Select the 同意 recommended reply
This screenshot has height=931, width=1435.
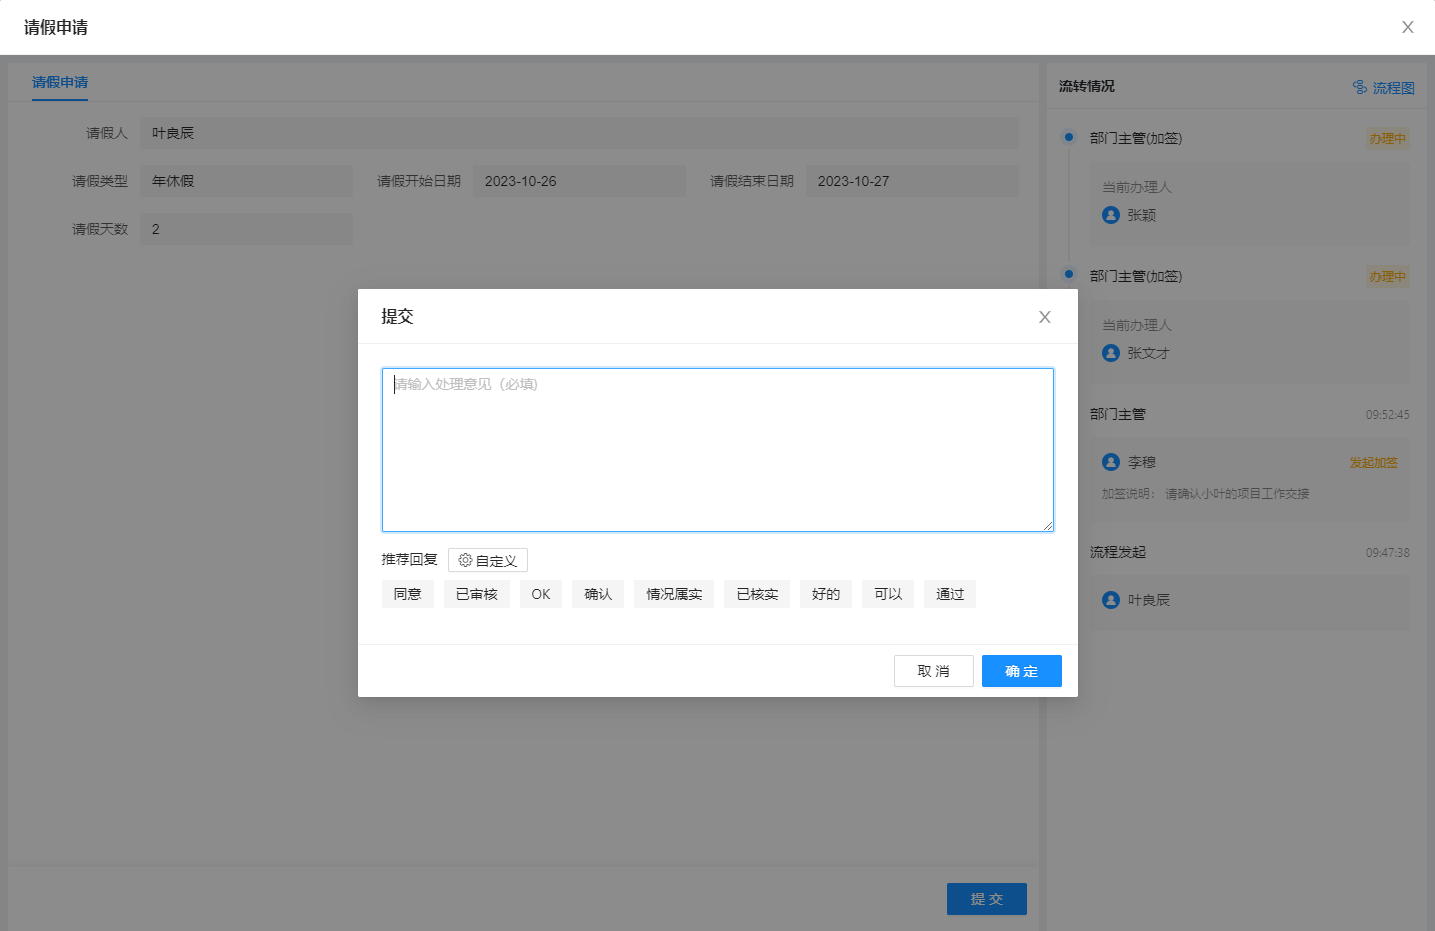[x=407, y=594]
